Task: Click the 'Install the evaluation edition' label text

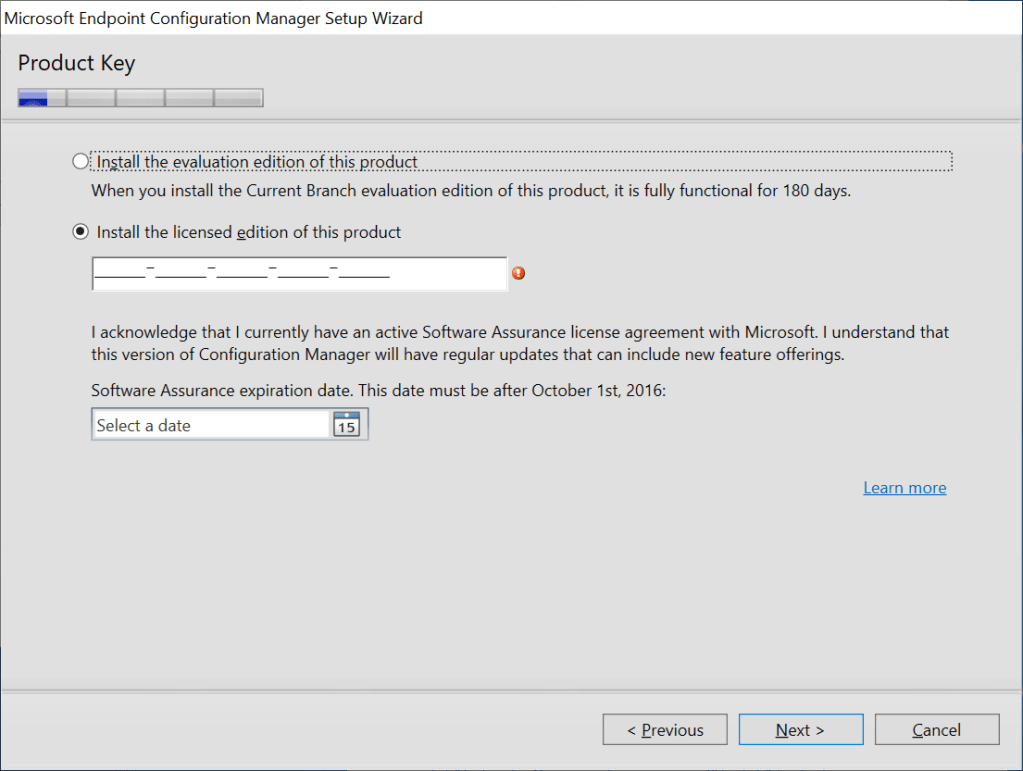Action: [257, 161]
